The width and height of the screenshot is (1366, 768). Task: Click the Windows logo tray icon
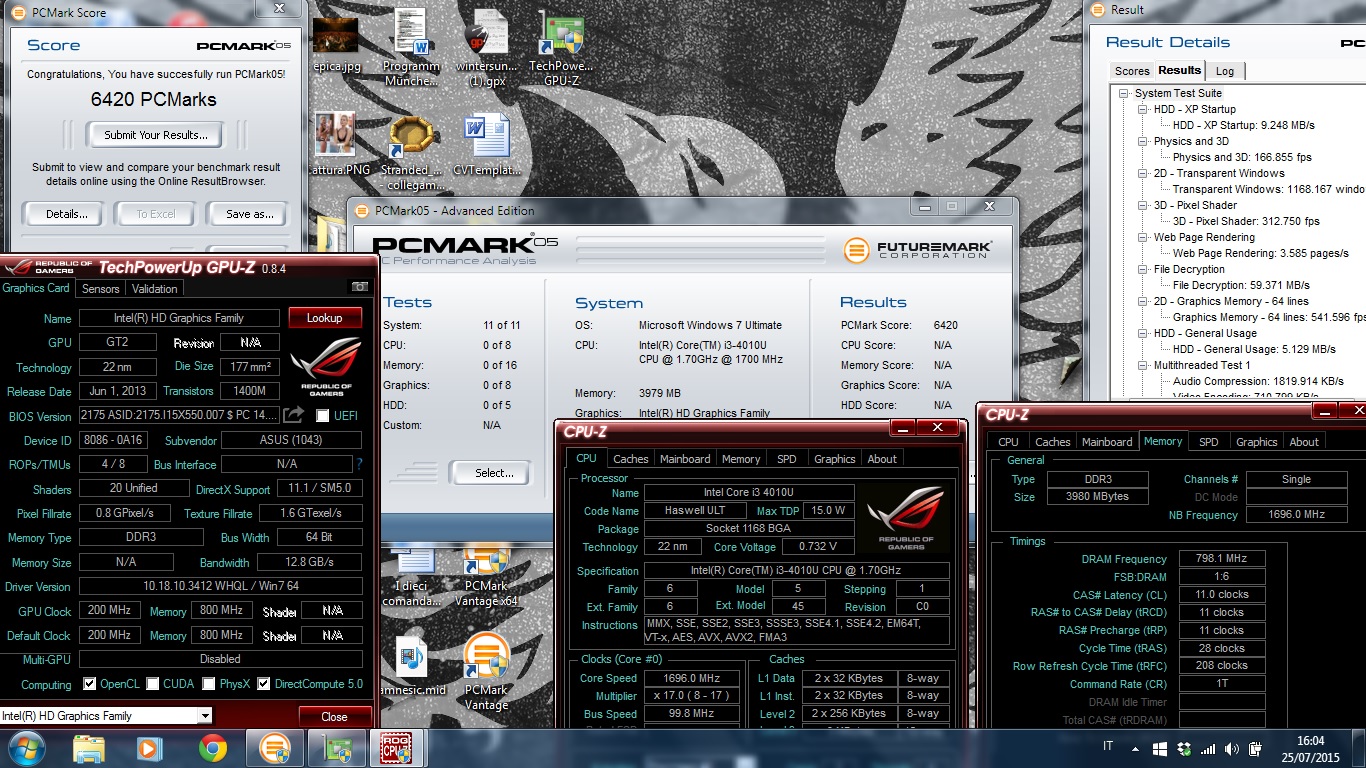[1160, 749]
